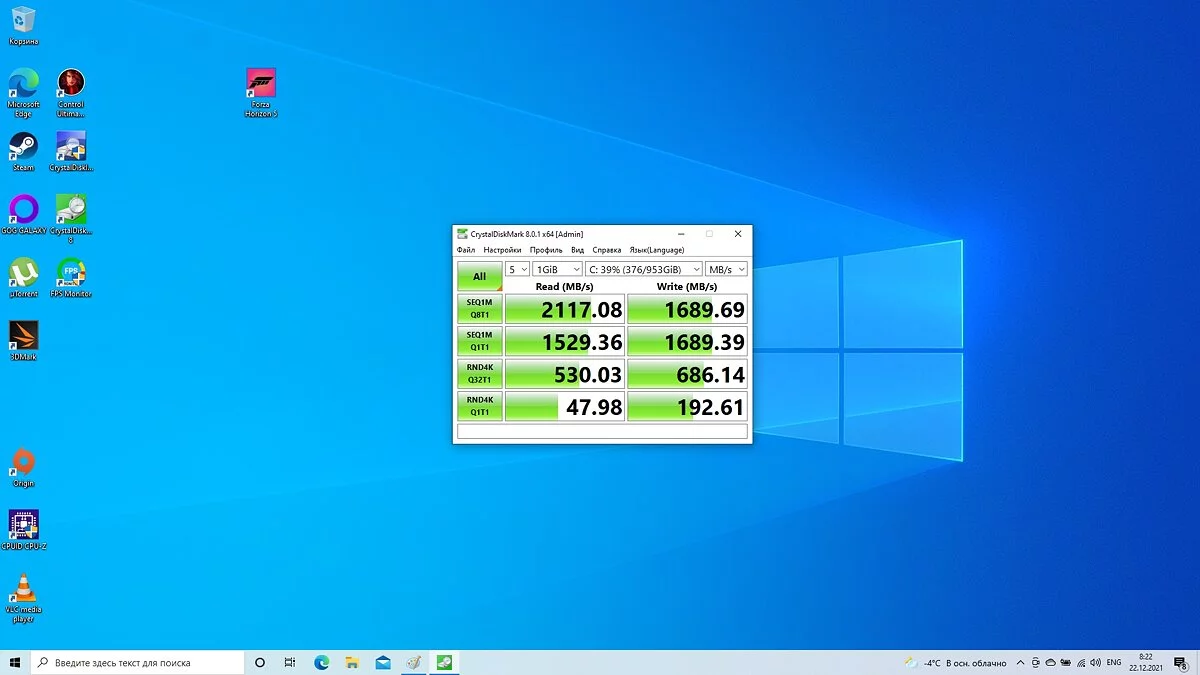Image resolution: width=1200 pixels, height=675 pixels.
Task: Expand the 1GiB test size dropdown
Action: point(557,269)
